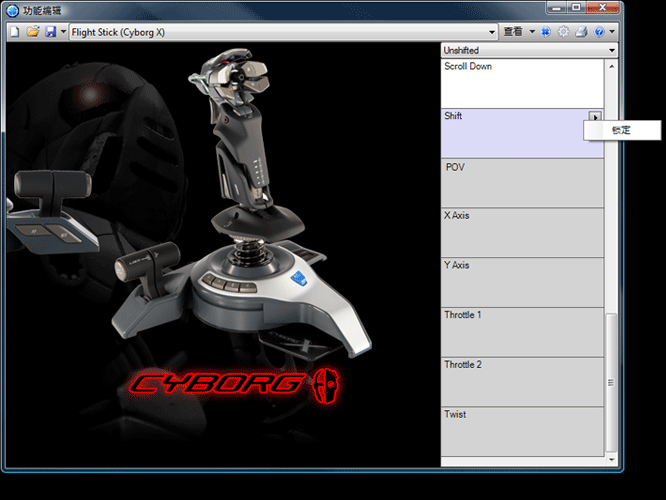Open the 查看 view menu

513,31
